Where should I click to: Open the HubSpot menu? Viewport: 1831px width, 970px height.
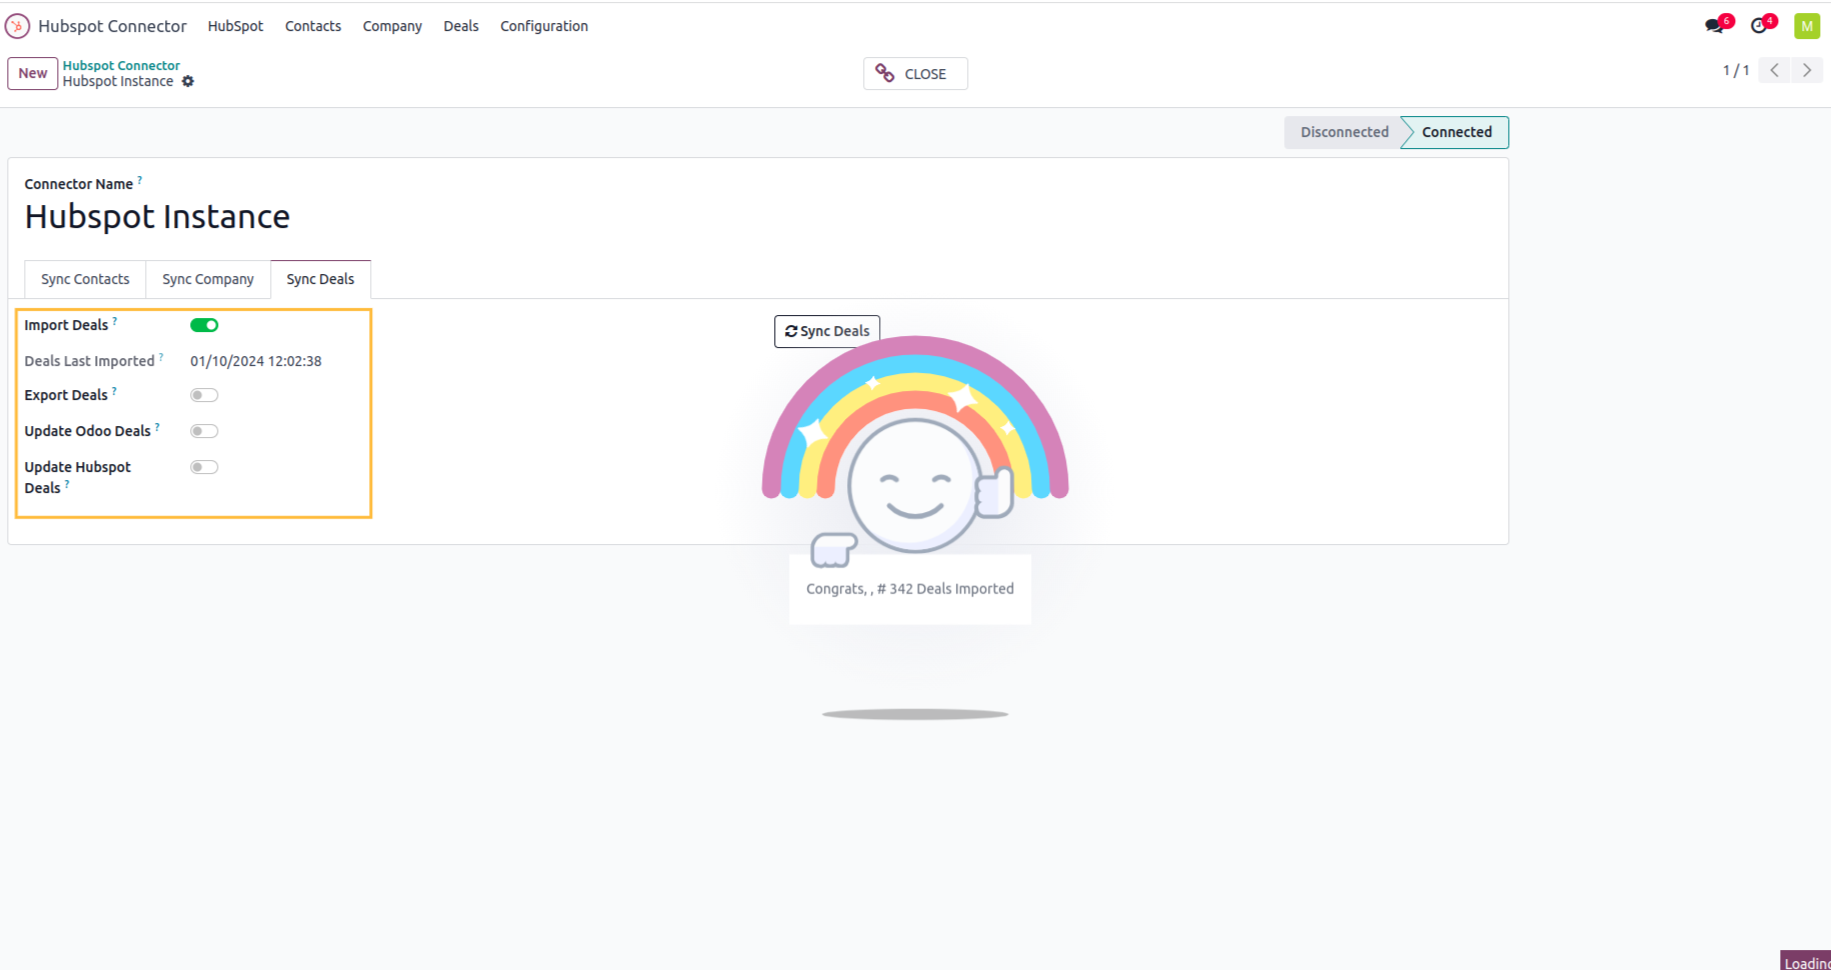(x=235, y=26)
